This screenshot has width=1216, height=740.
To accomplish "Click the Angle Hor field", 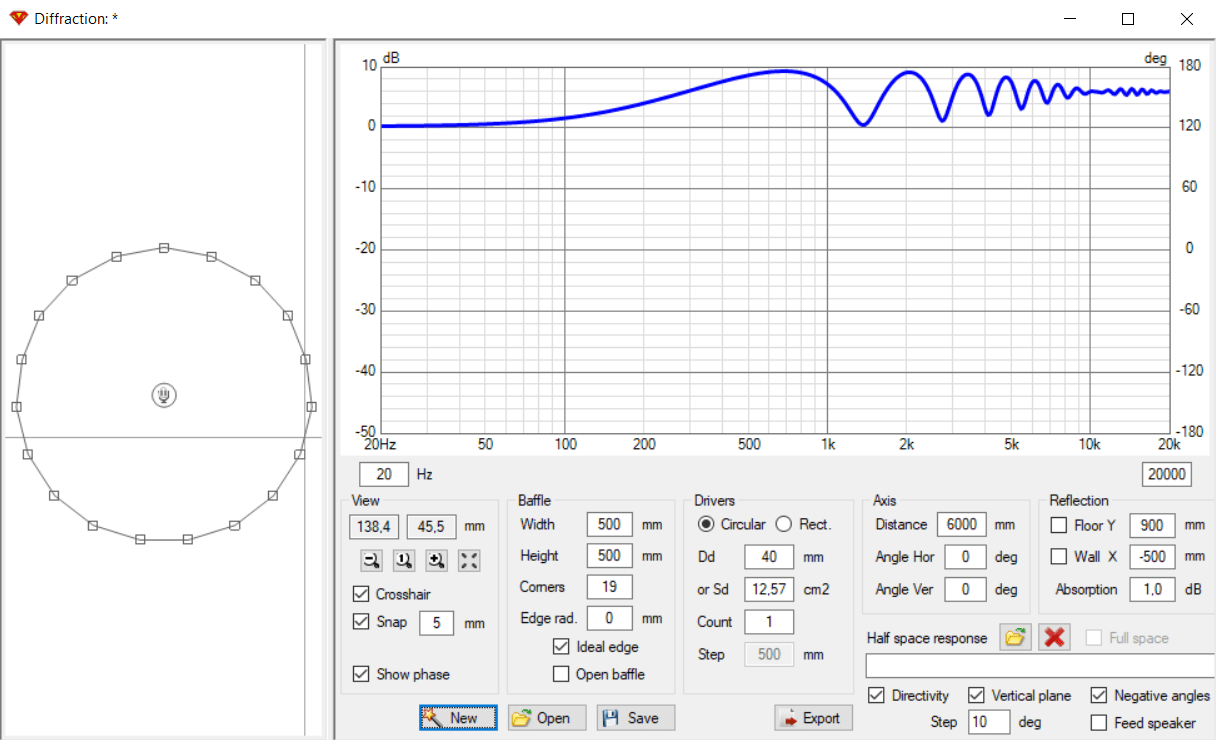I will pyautogui.click(x=966, y=557).
